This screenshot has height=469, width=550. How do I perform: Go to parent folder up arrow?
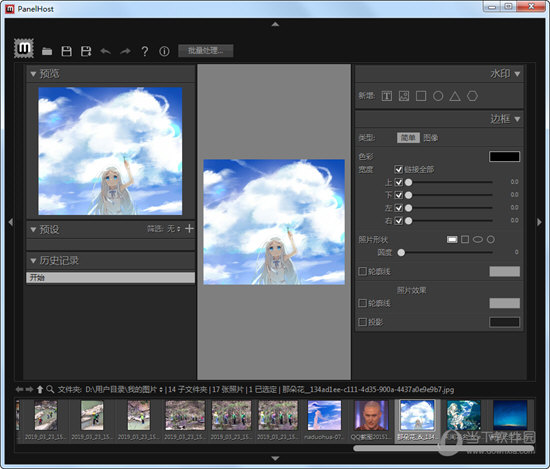point(40,389)
